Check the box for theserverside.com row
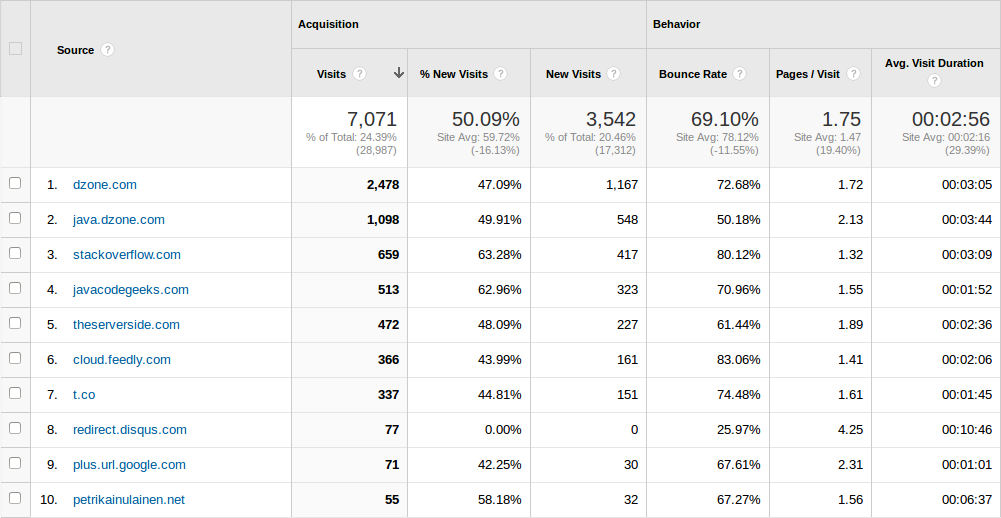This screenshot has height=518, width=1001. pos(15,323)
